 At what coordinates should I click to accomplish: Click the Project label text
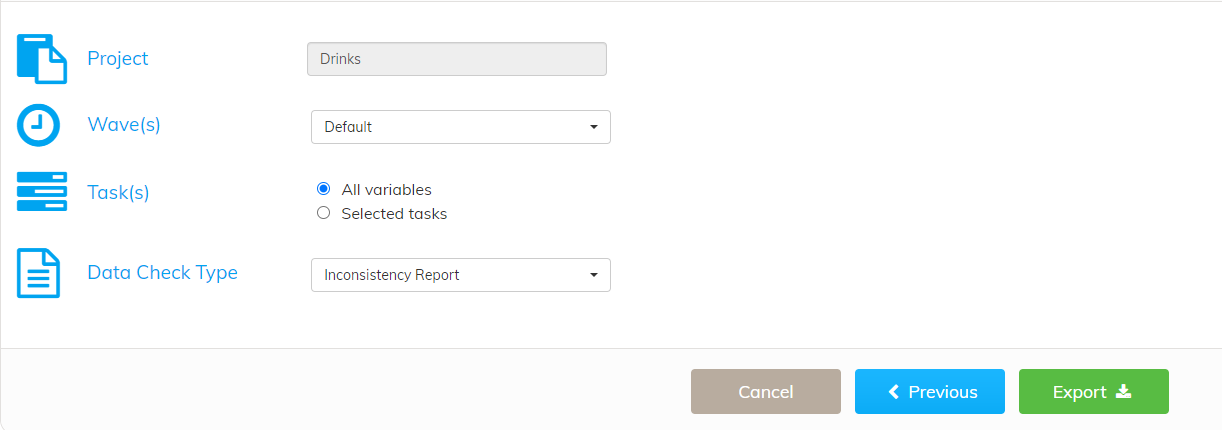click(118, 59)
